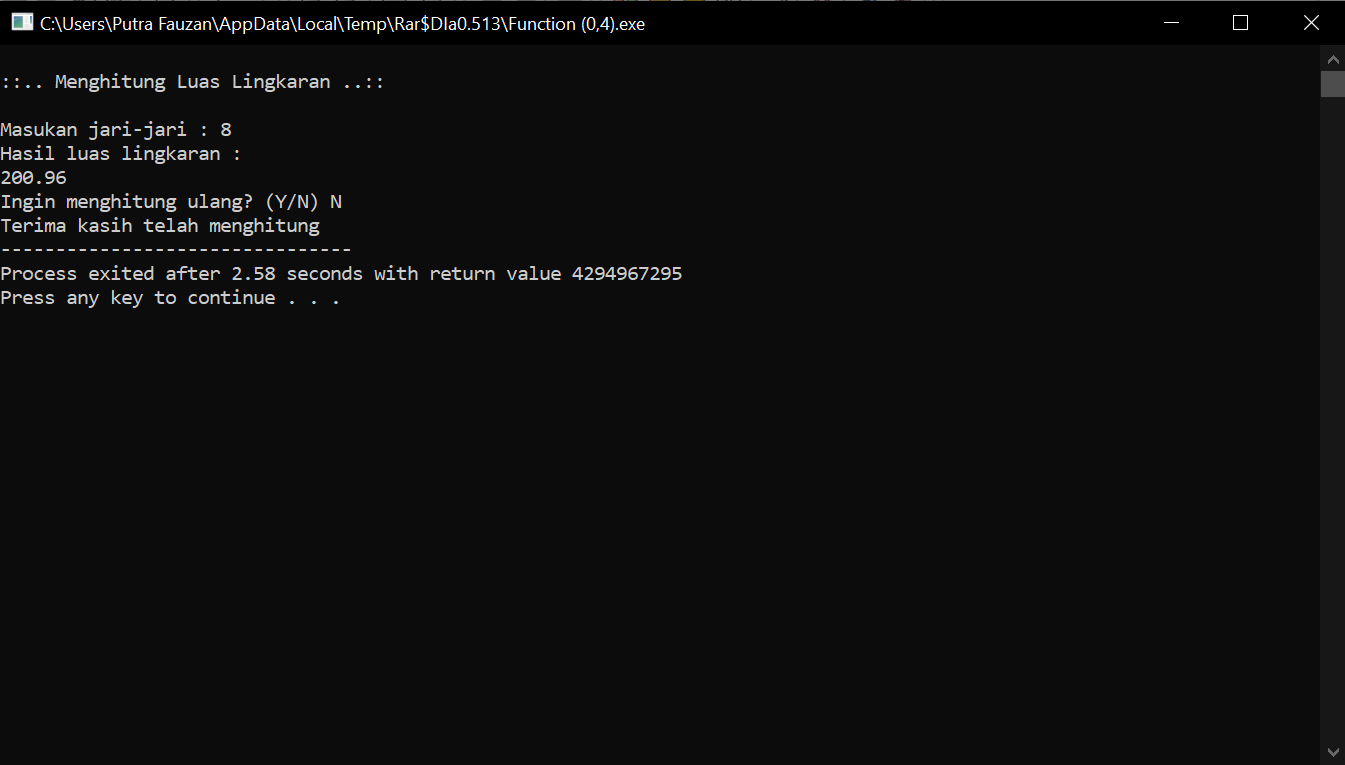Viewport: 1345px width, 765px height.
Task: Click the console window icon in titlebar
Action: click(20, 20)
